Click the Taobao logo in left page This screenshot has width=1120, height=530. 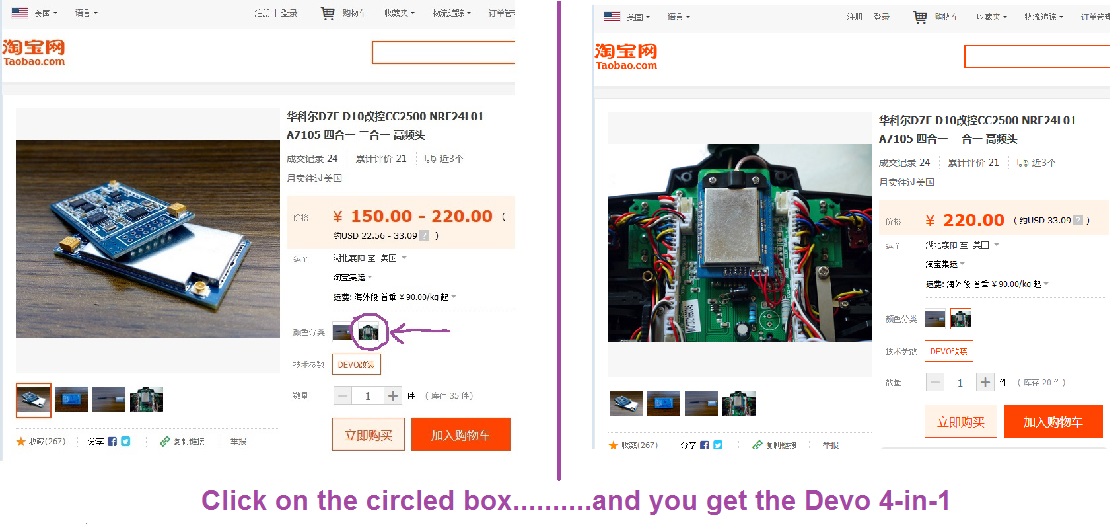click(34, 52)
